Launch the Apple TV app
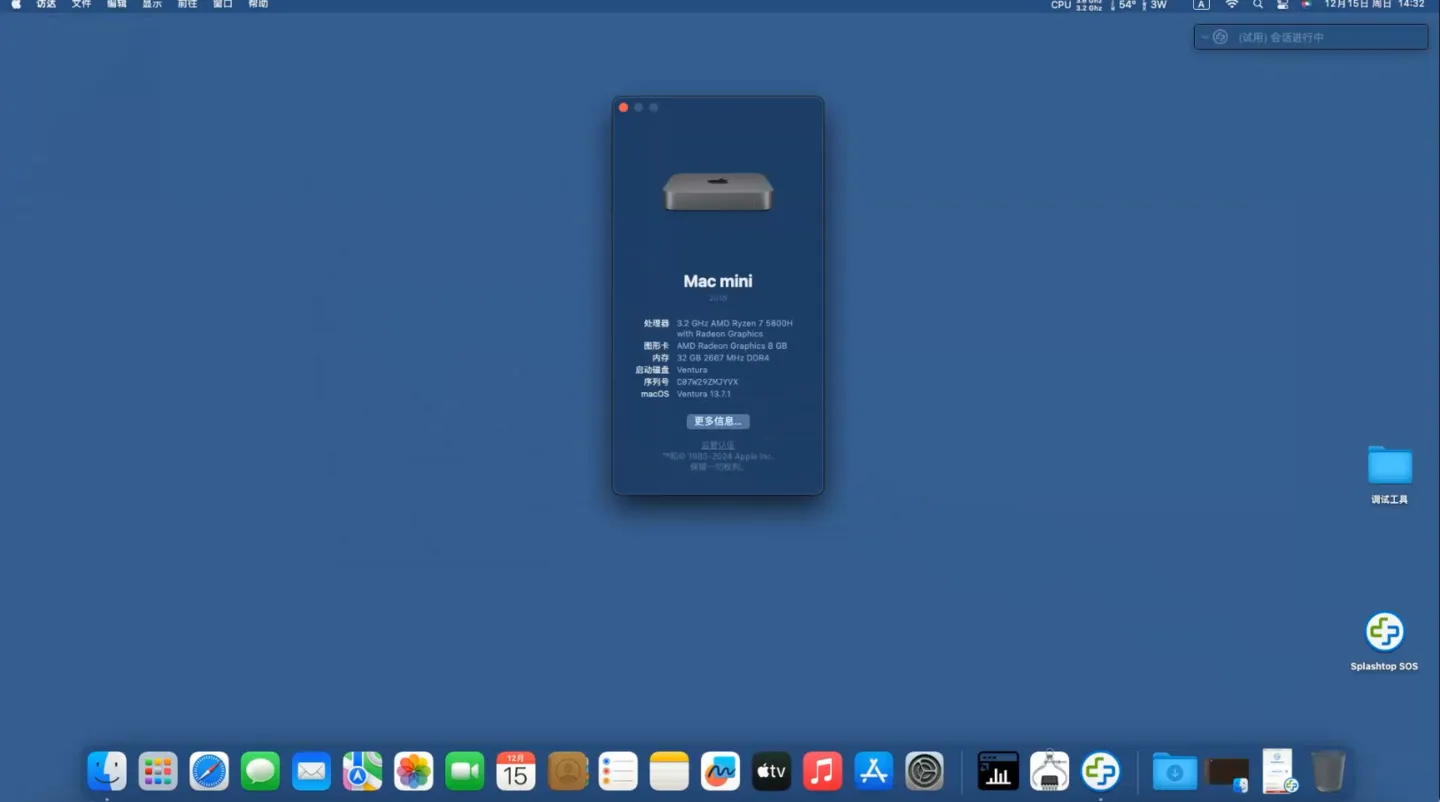The height and width of the screenshot is (802, 1440). tap(771, 771)
